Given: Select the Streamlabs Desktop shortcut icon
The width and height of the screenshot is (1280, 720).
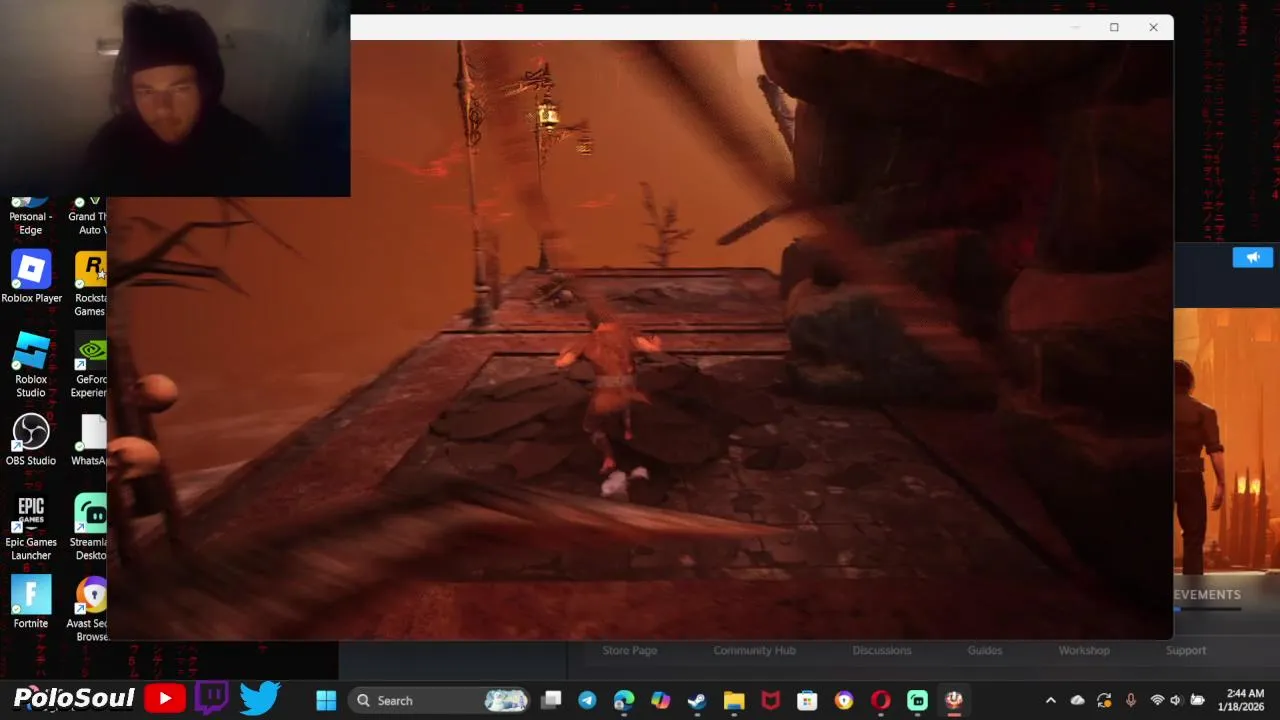Looking at the screenshot, I should pos(90,528).
